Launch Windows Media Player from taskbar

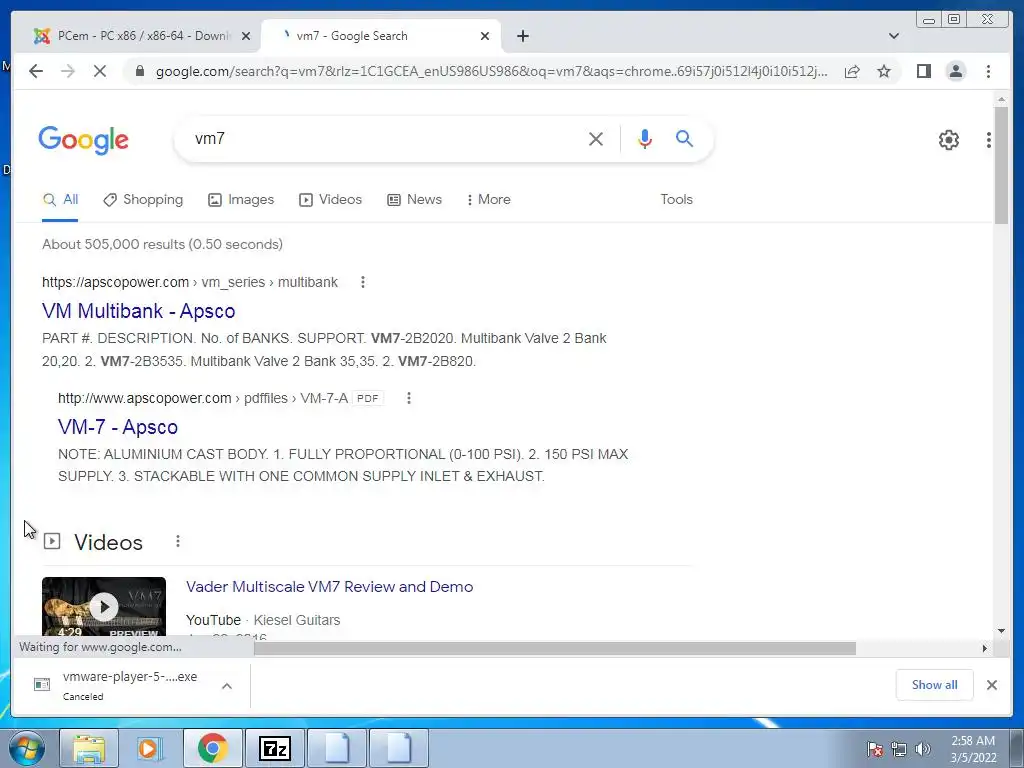150,748
